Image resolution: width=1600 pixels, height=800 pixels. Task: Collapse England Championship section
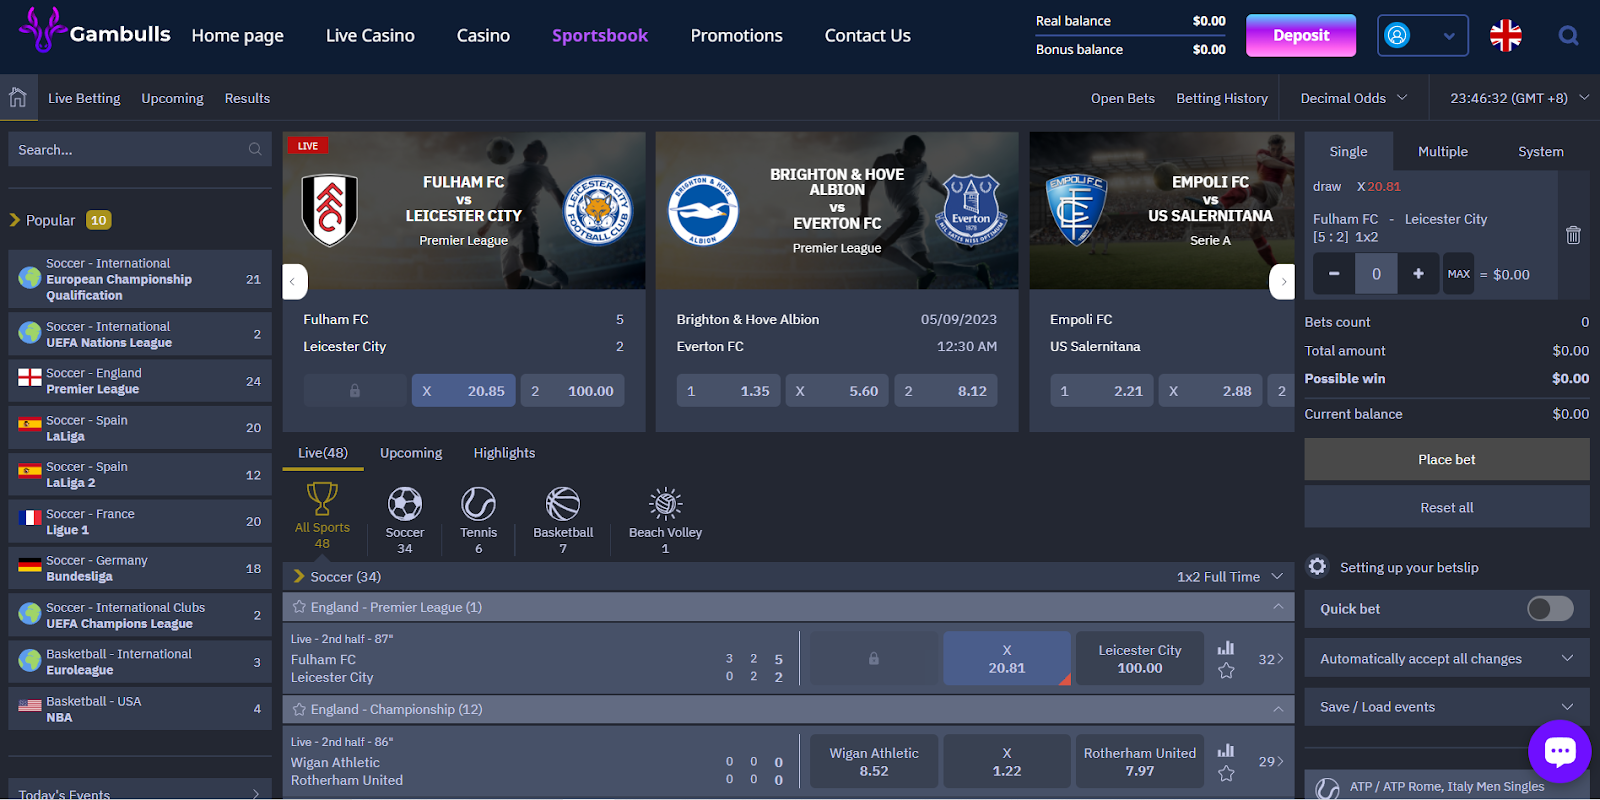pyautogui.click(x=1278, y=709)
